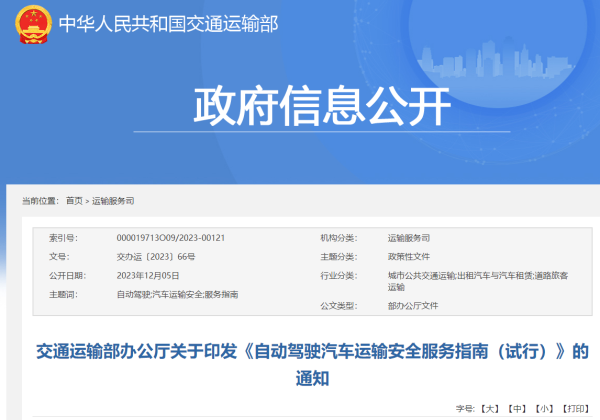The height and width of the screenshot is (420, 600).
Task: Click the keywords 自动驾驶;汽车运输安全;服务指南
Action: coord(177,294)
